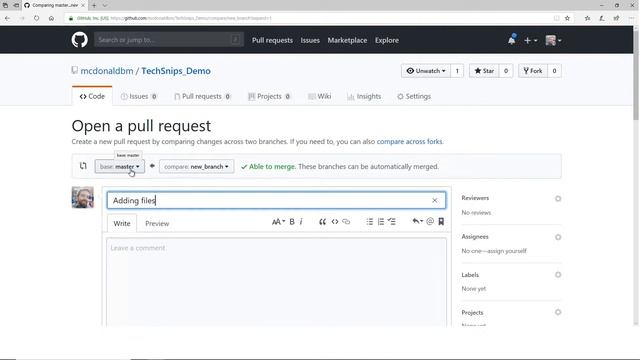Open the Unwatch dropdown
Screen dimensions: 640x360
point(426,71)
